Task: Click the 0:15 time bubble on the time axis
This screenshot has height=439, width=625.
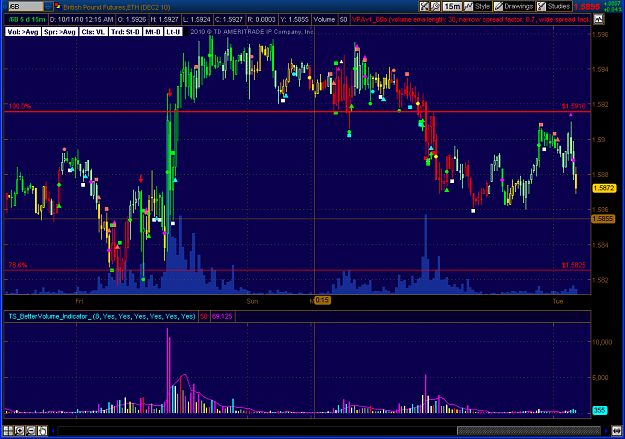Action: (x=322, y=300)
